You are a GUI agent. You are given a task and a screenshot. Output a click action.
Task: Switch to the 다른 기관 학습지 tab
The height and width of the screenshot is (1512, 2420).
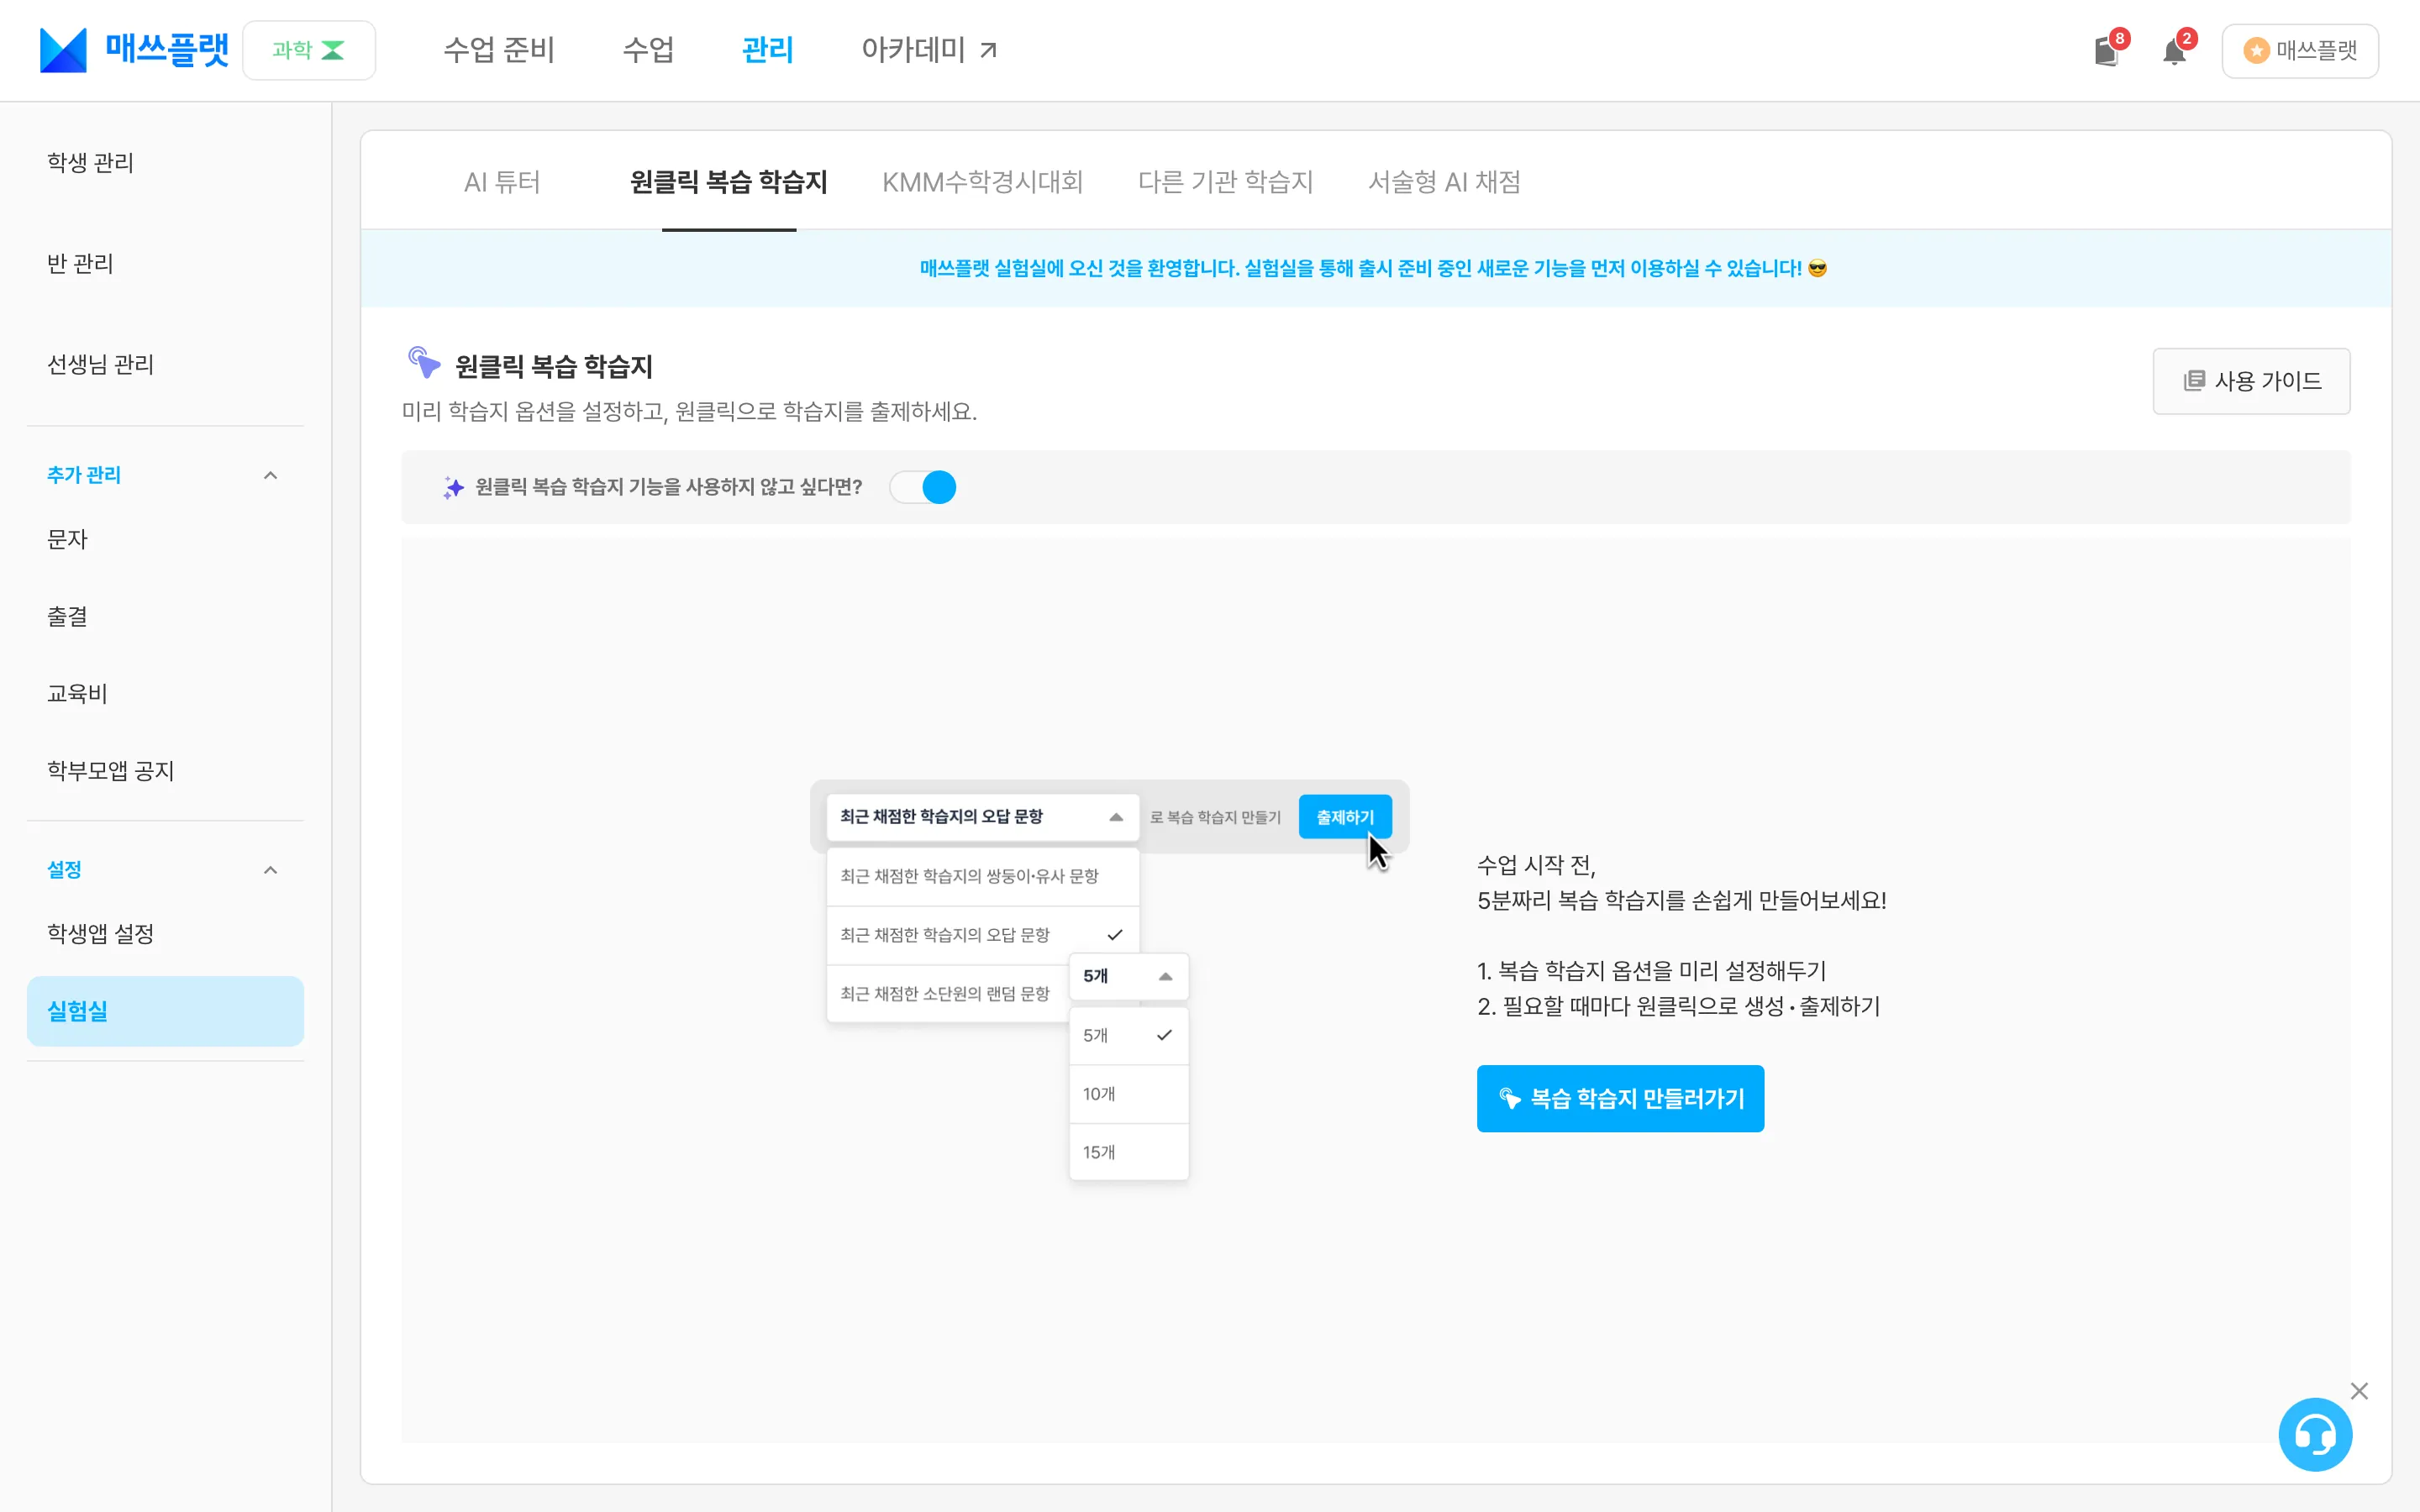pos(1225,182)
